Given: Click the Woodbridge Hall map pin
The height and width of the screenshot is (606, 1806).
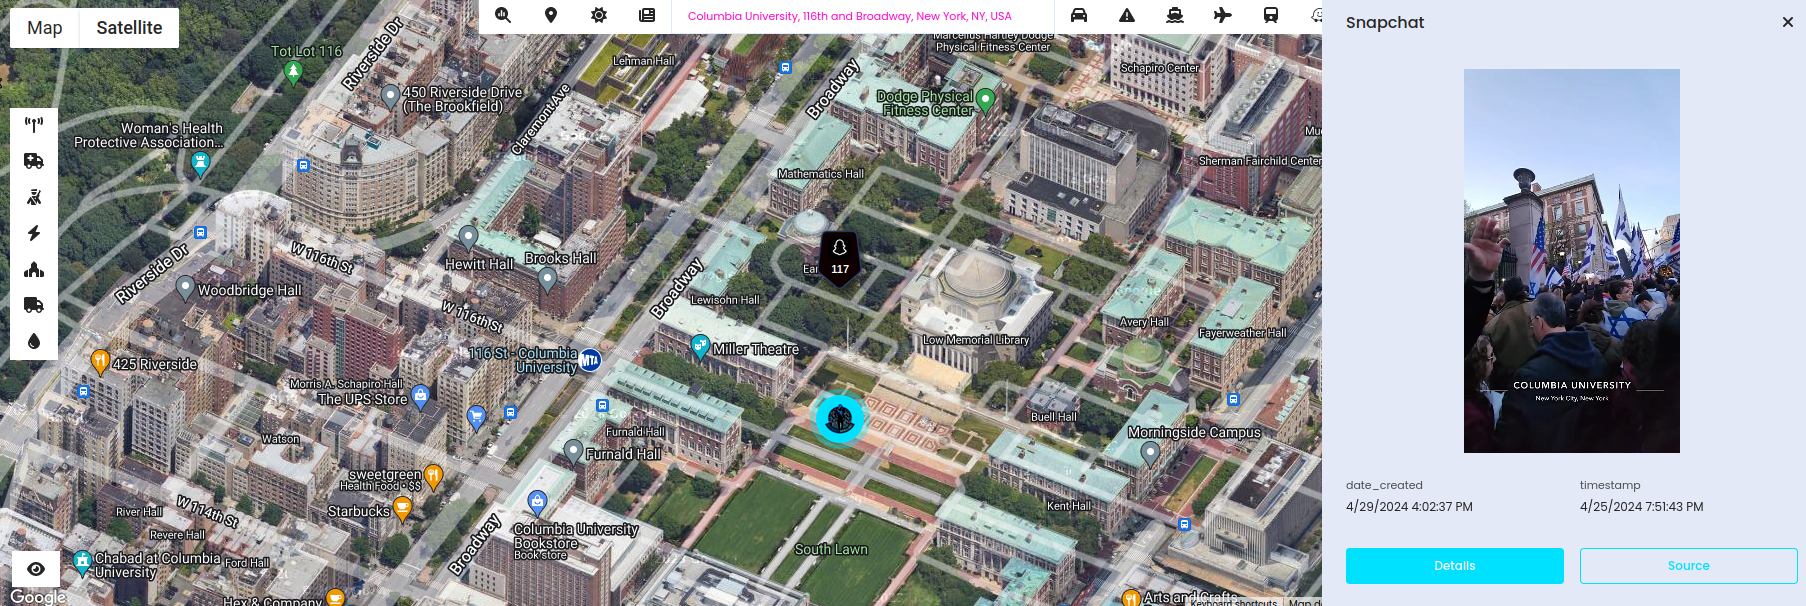Looking at the screenshot, I should pos(185,288).
